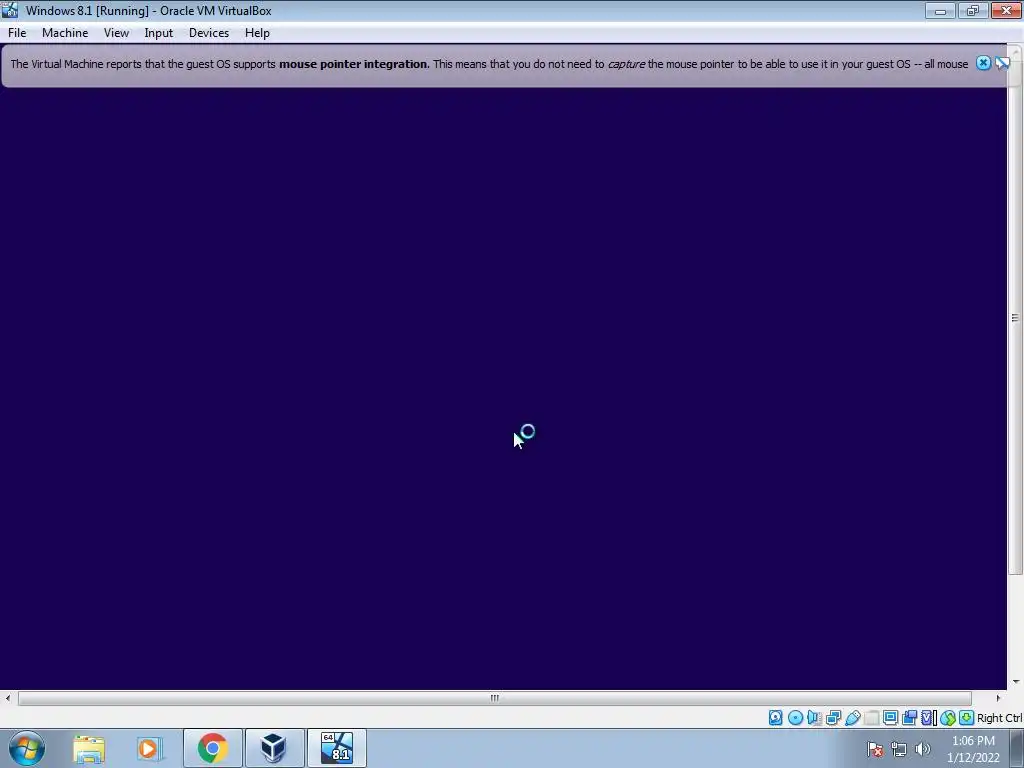Click the Windows 8.1 VM taskbar button
Viewport: 1024px width, 768px height.
click(x=336, y=748)
